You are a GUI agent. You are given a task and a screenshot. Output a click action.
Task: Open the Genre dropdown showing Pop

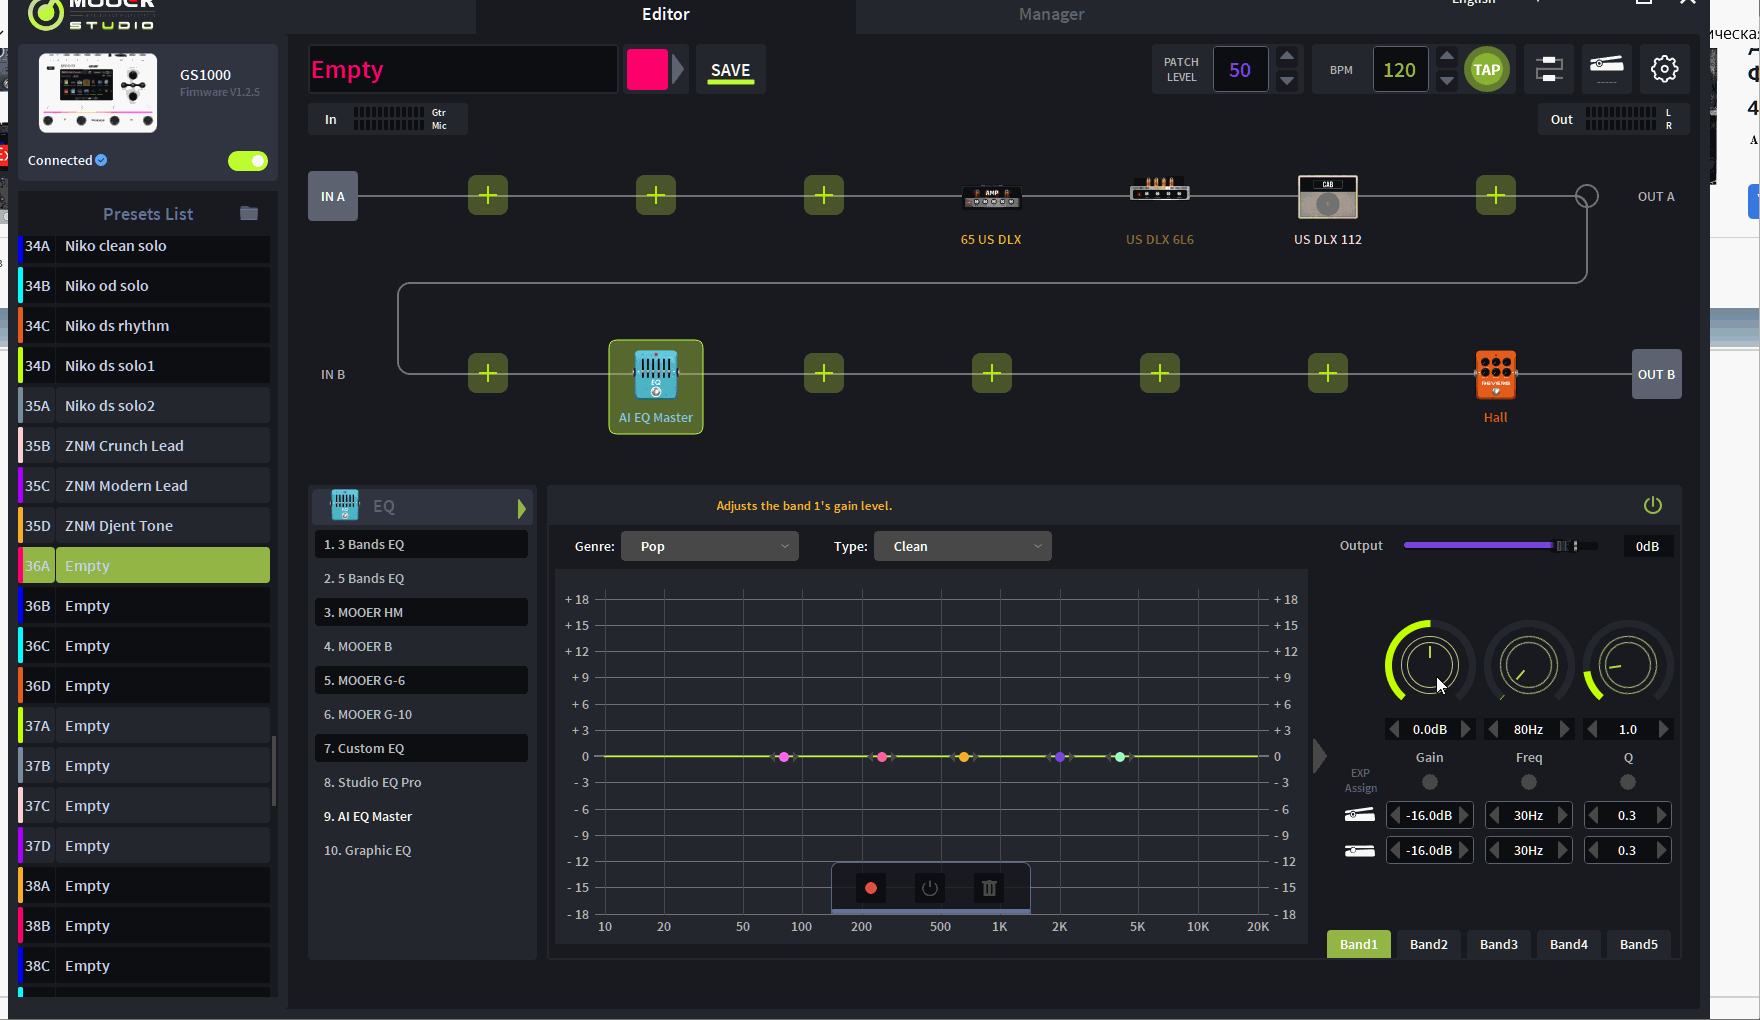pos(709,546)
